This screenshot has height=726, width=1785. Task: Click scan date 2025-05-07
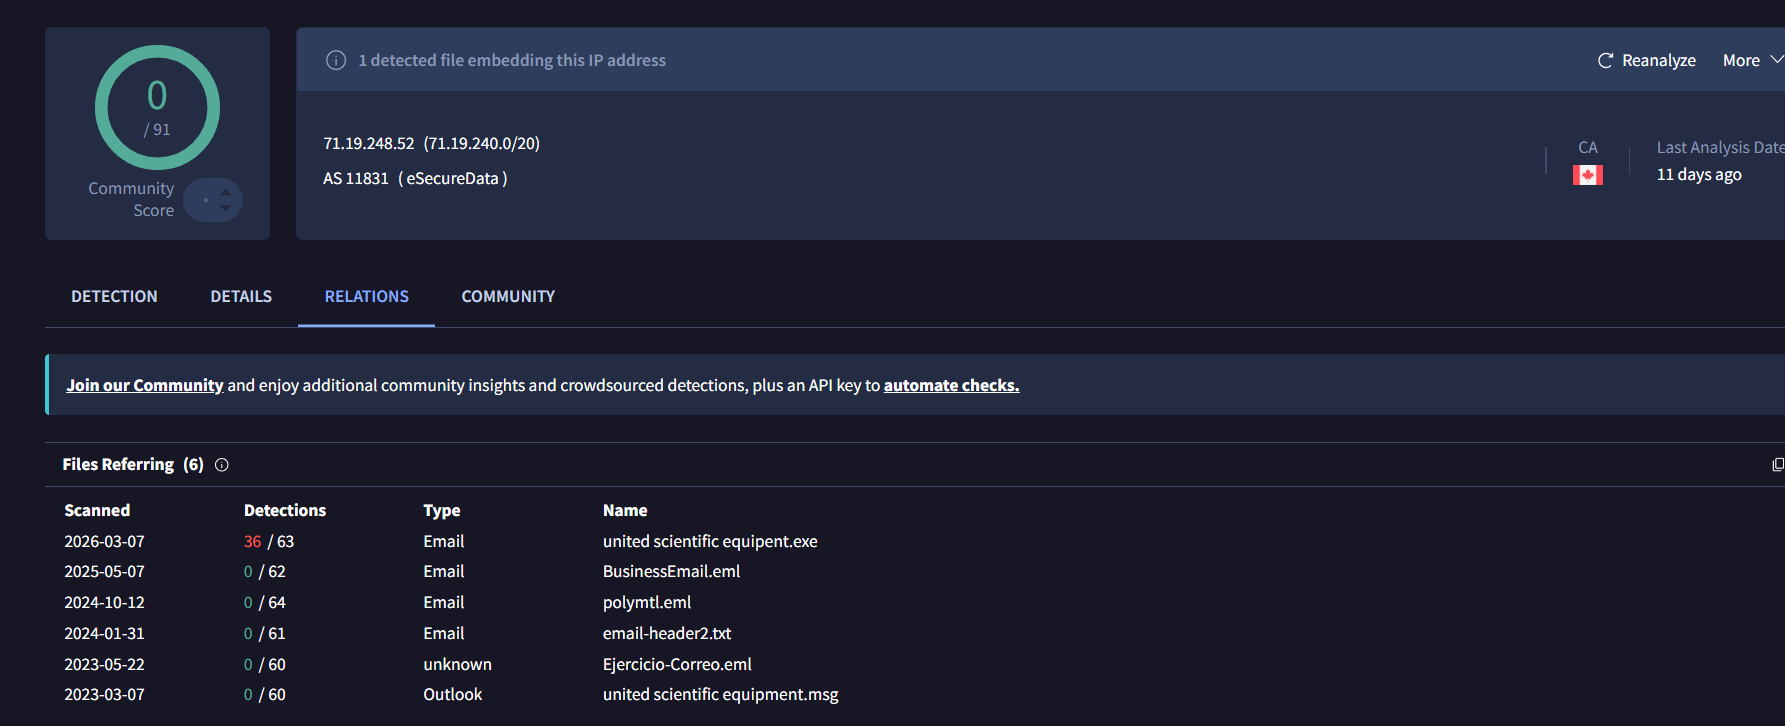pos(104,571)
